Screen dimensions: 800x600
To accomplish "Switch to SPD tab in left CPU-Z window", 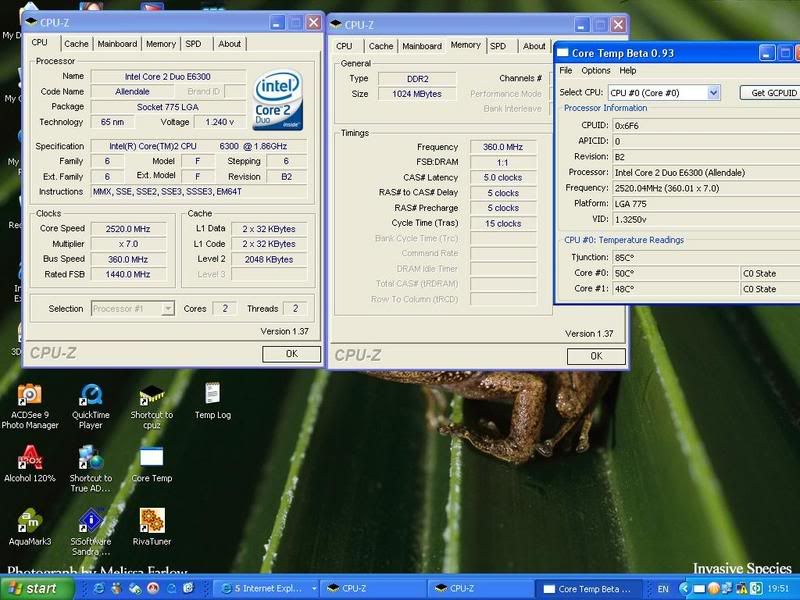I will pos(193,44).
